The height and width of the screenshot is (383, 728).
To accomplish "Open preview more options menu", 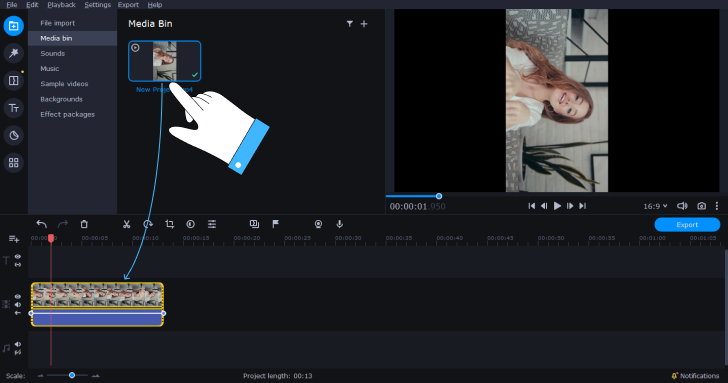I will 717,206.
